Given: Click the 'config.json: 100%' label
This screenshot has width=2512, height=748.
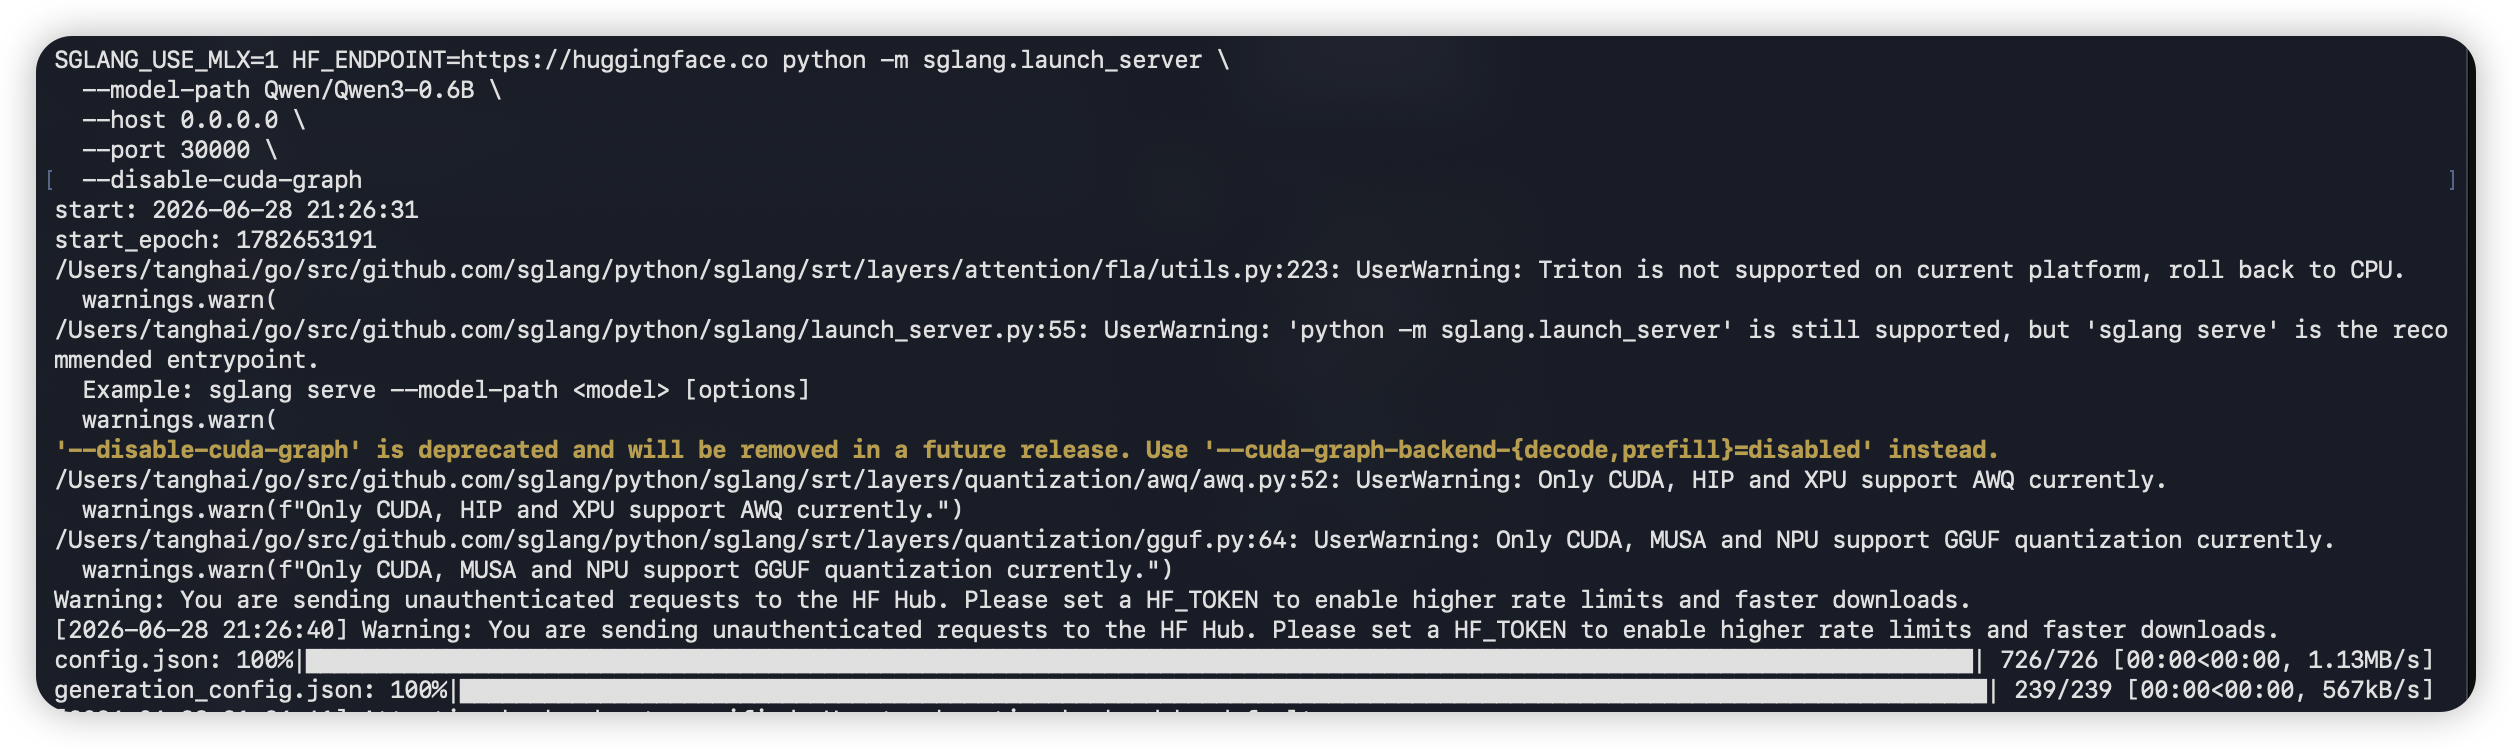Looking at the screenshot, I should tap(174, 660).
